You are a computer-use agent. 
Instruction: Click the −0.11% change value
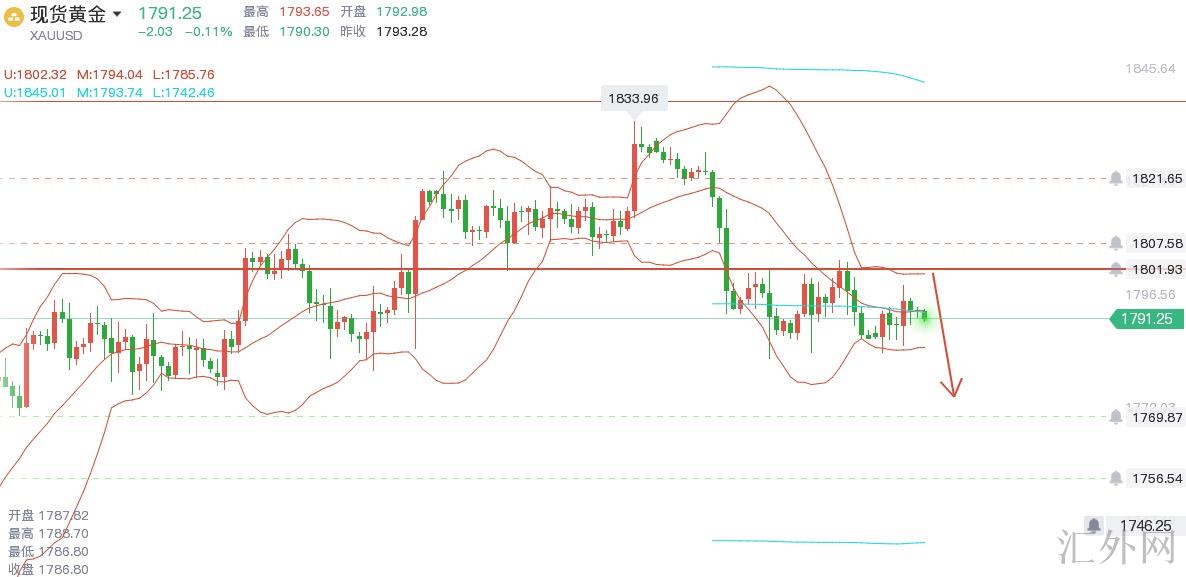pos(207,32)
